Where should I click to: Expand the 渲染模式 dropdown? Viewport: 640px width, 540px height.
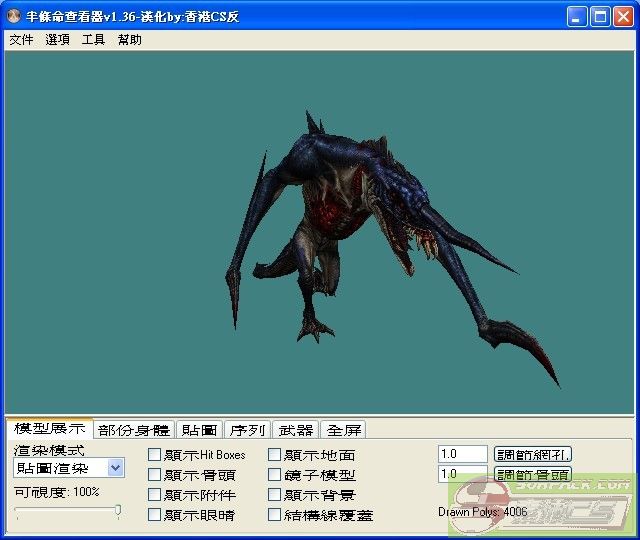pos(115,468)
